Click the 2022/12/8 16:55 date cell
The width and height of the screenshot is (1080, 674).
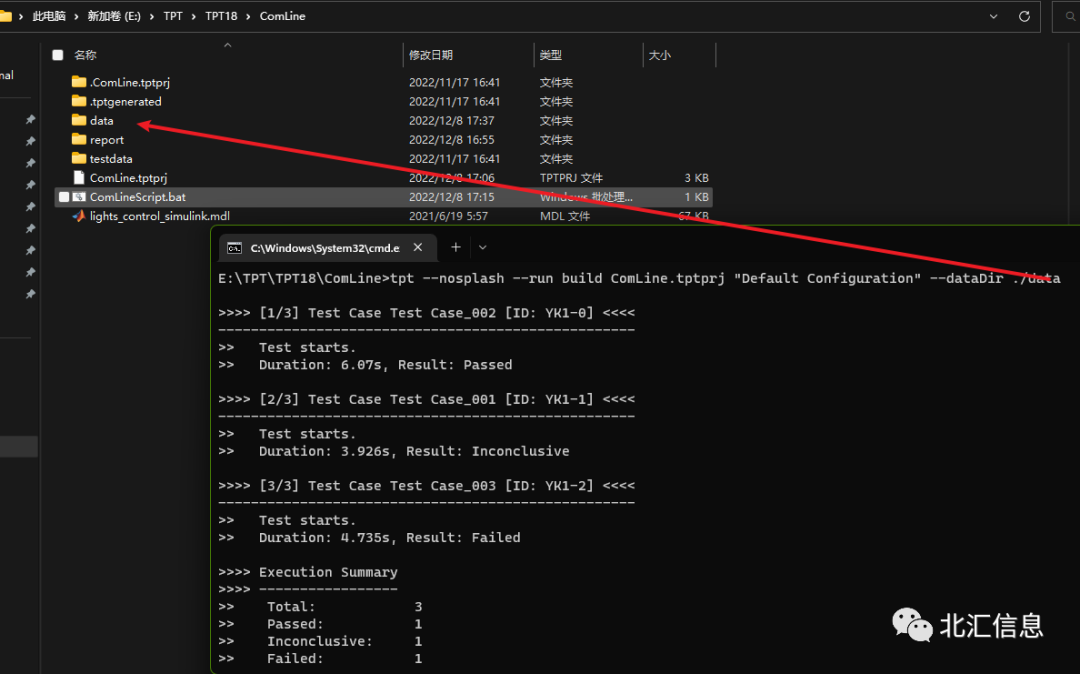click(451, 140)
